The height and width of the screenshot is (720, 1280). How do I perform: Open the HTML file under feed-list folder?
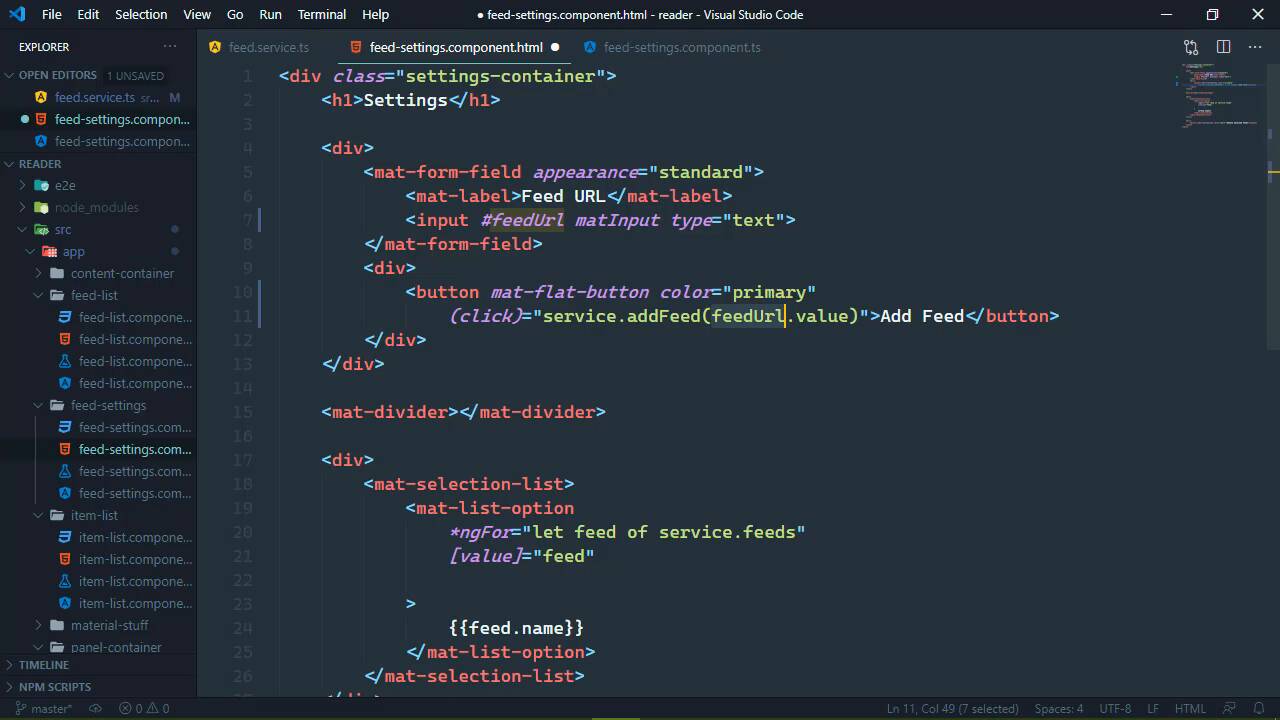click(x=98, y=339)
